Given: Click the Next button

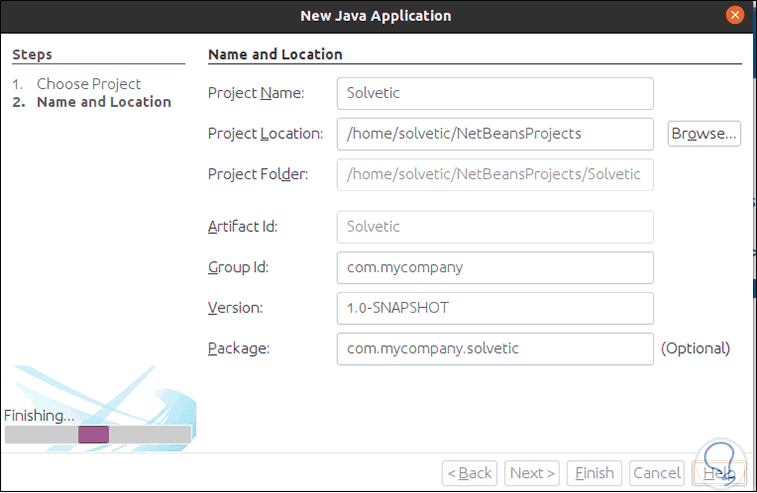Looking at the screenshot, I should [x=533, y=473].
